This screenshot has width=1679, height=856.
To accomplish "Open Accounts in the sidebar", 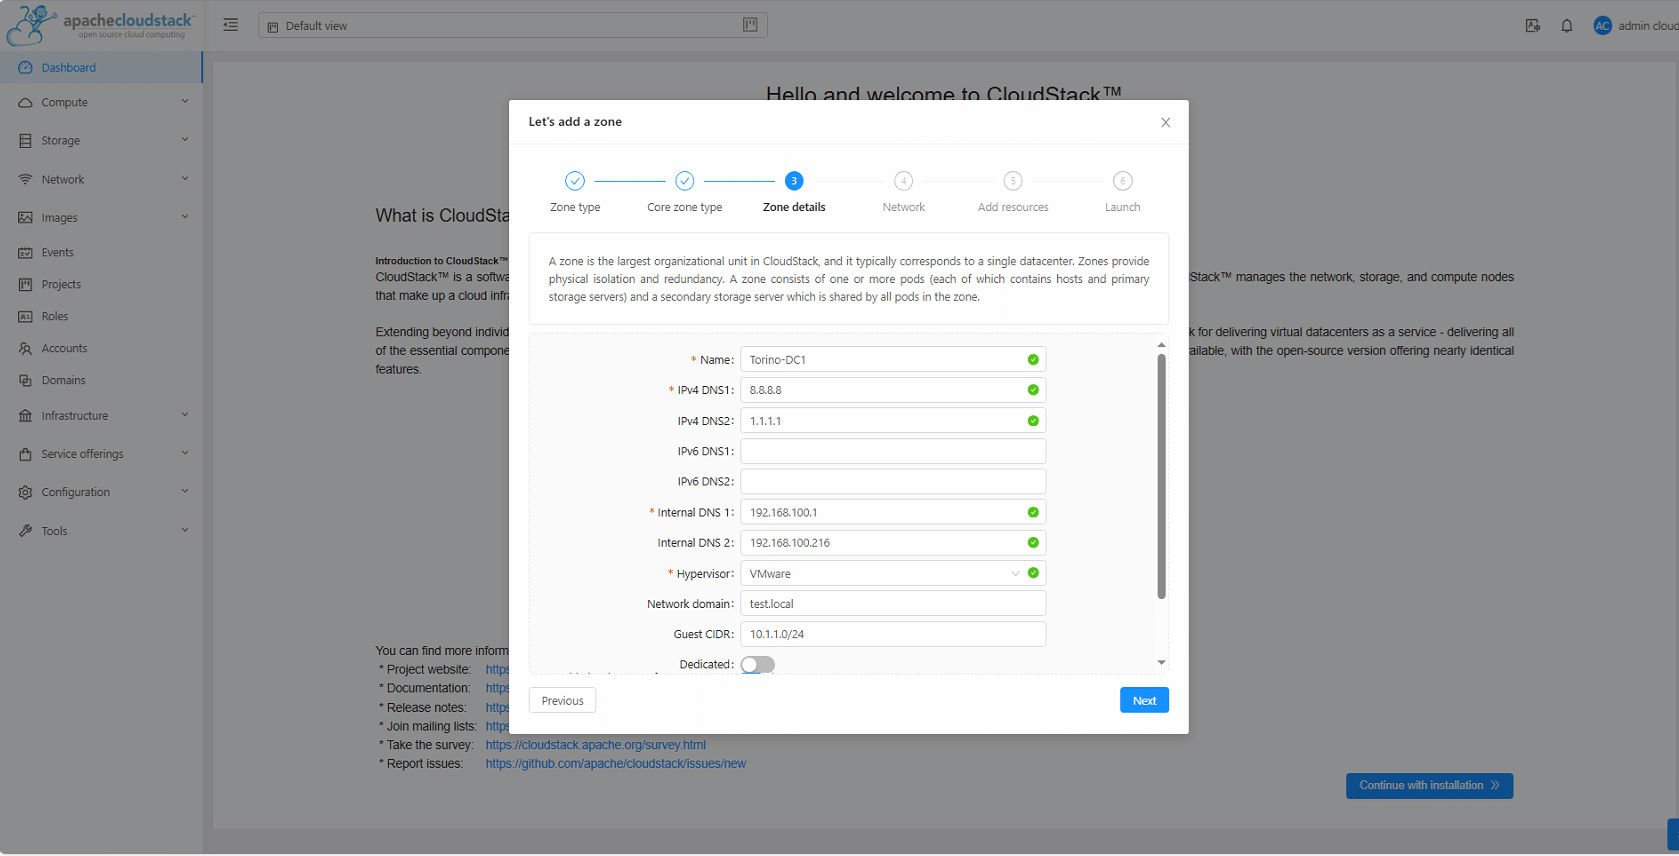I will [x=101, y=349].
